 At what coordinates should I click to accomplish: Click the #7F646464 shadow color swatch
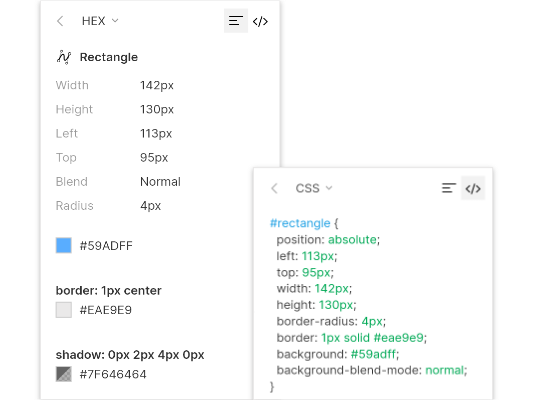64,374
